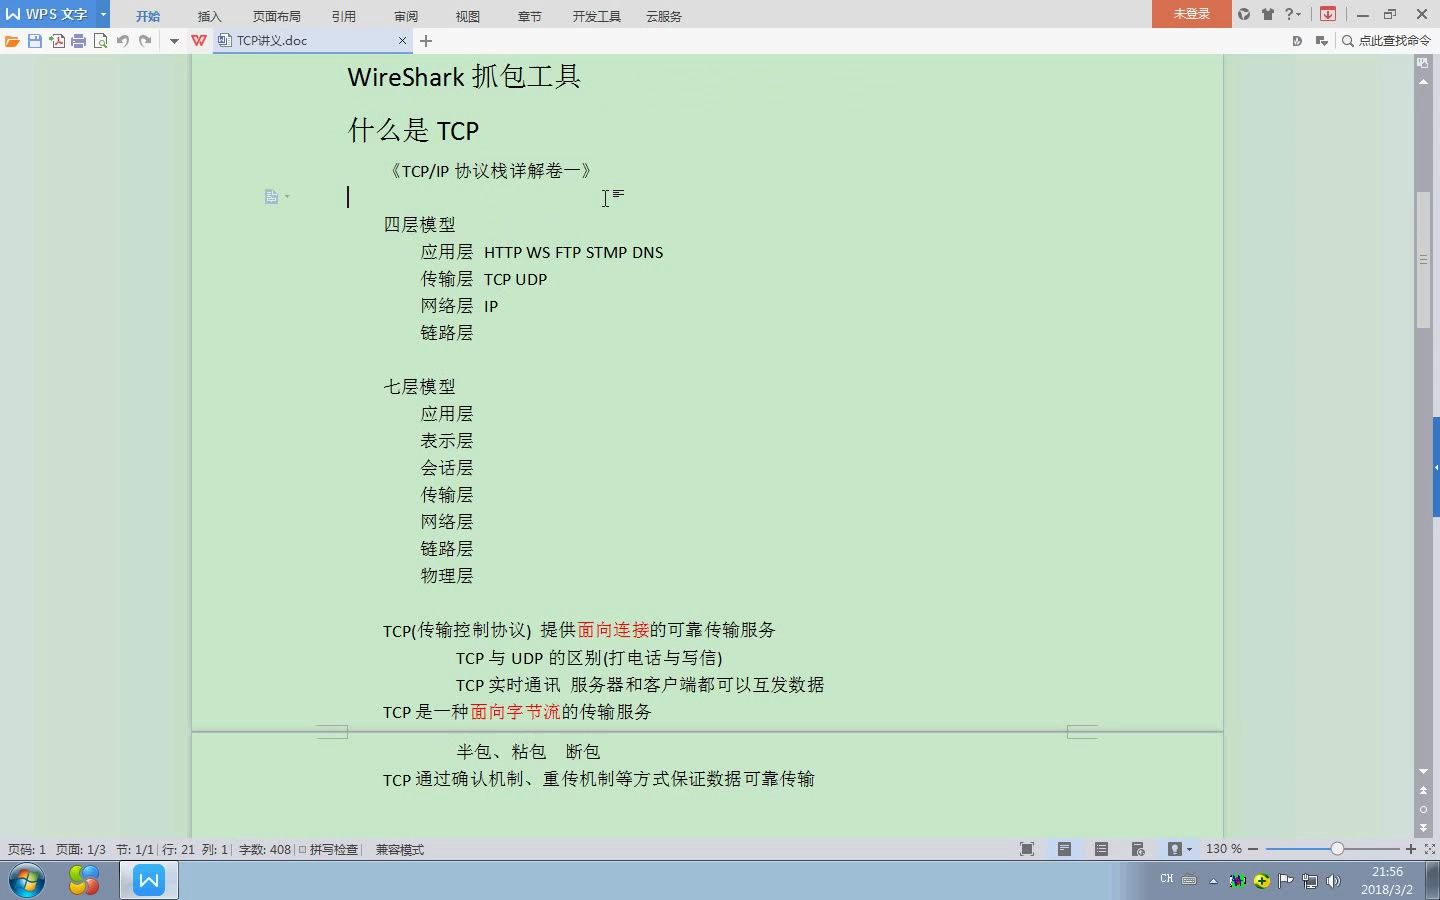Print the document using the printer icon
This screenshot has height=900, width=1440.
(x=79, y=41)
